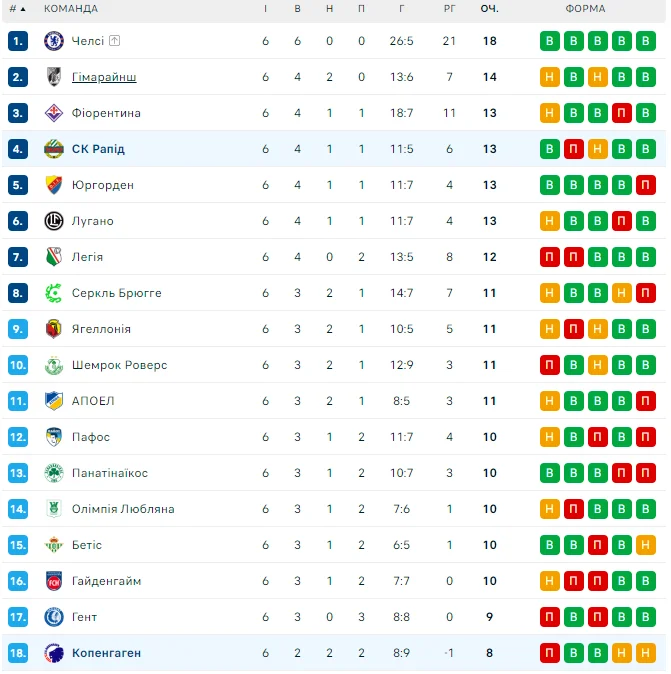Click the Betis club crest icon
Image resolution: width=671 pixels, height=674 pixels.
[54, 545]
